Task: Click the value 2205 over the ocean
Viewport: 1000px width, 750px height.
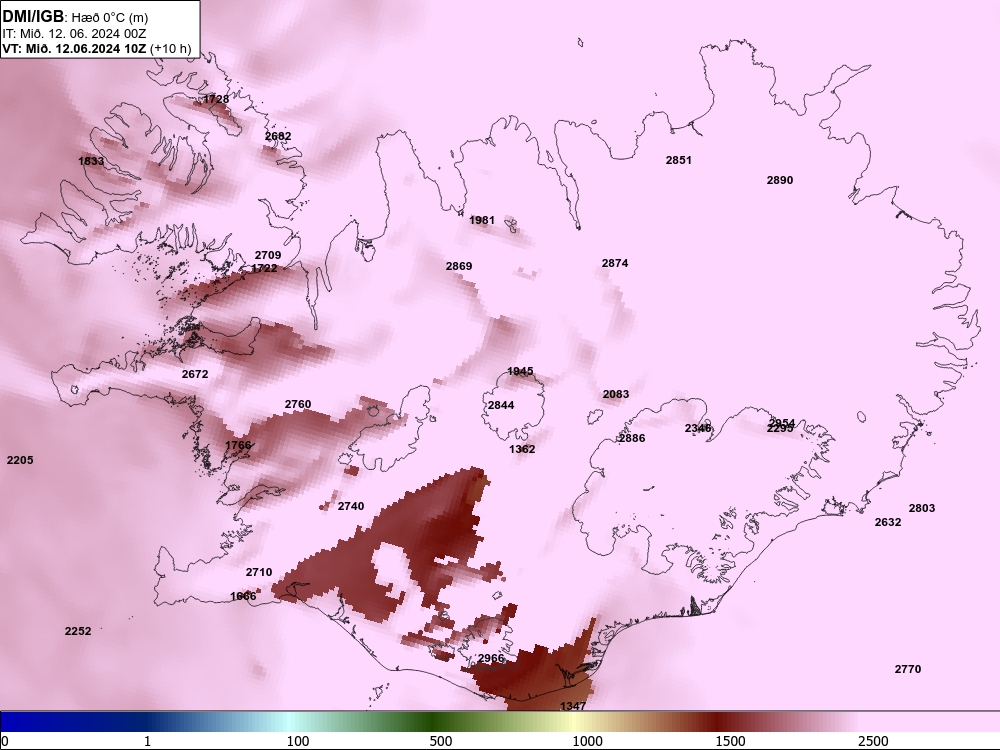Action: pos(20,460)
